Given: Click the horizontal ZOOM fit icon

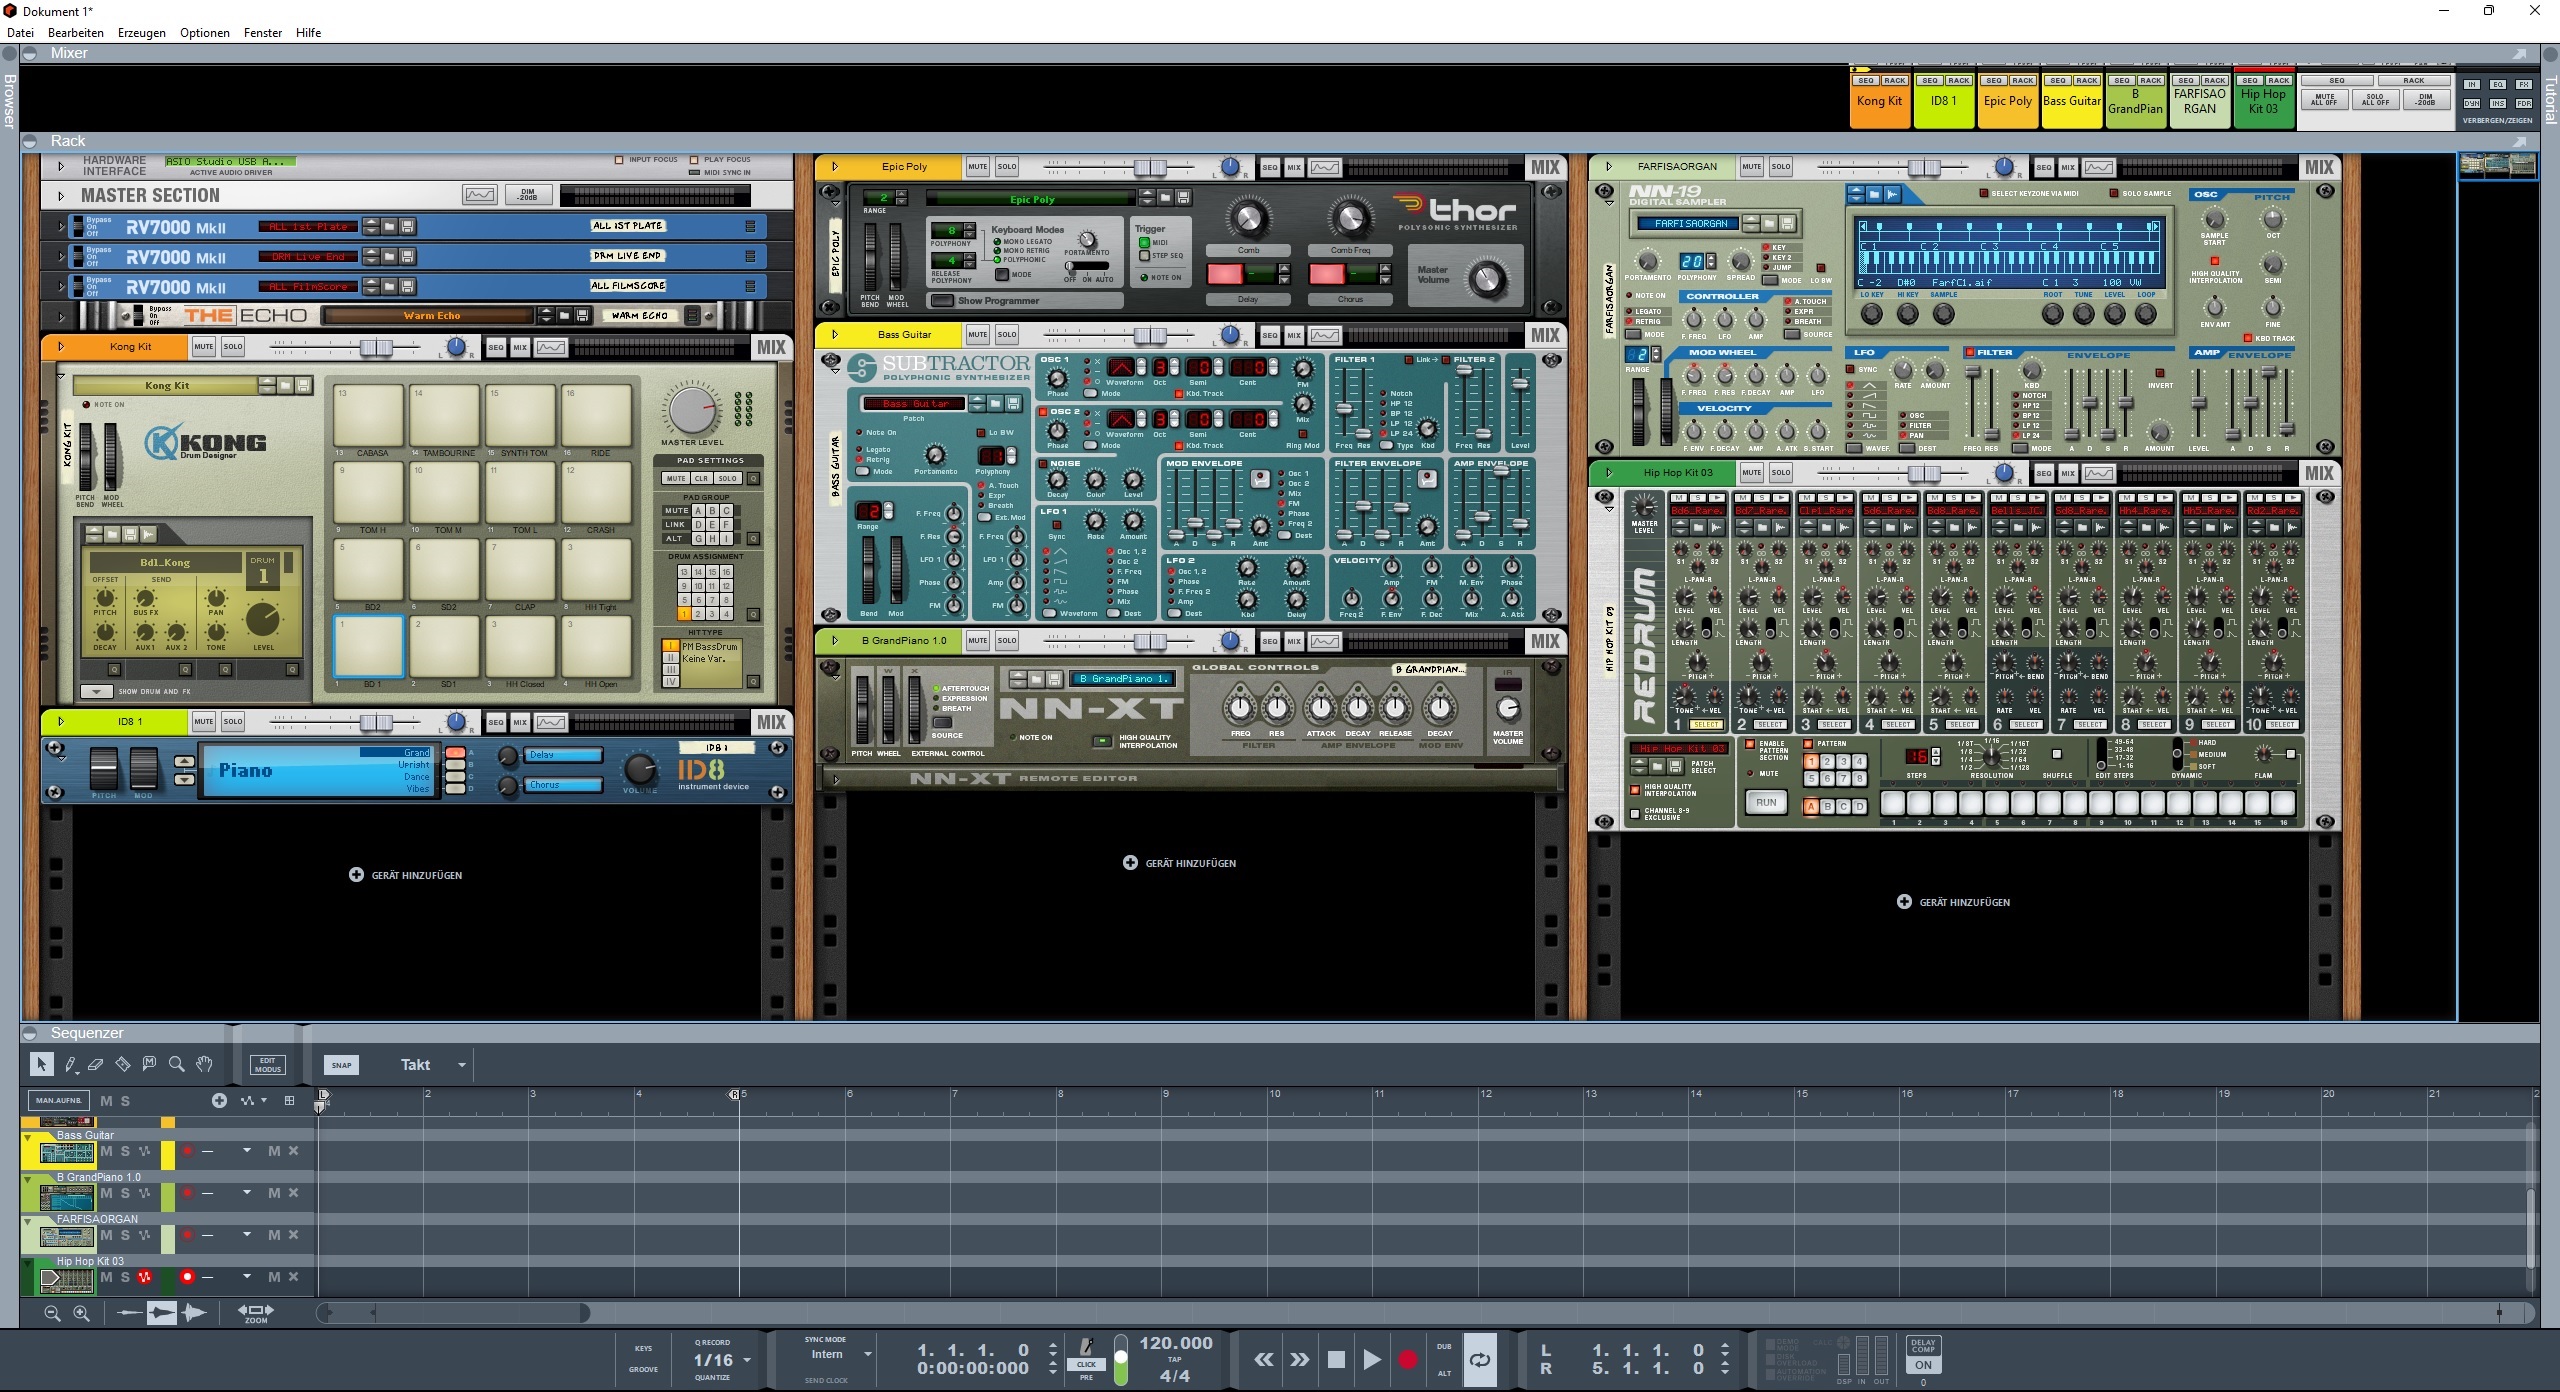Looking at the screenshot, I should click(x=255, y=1312).
